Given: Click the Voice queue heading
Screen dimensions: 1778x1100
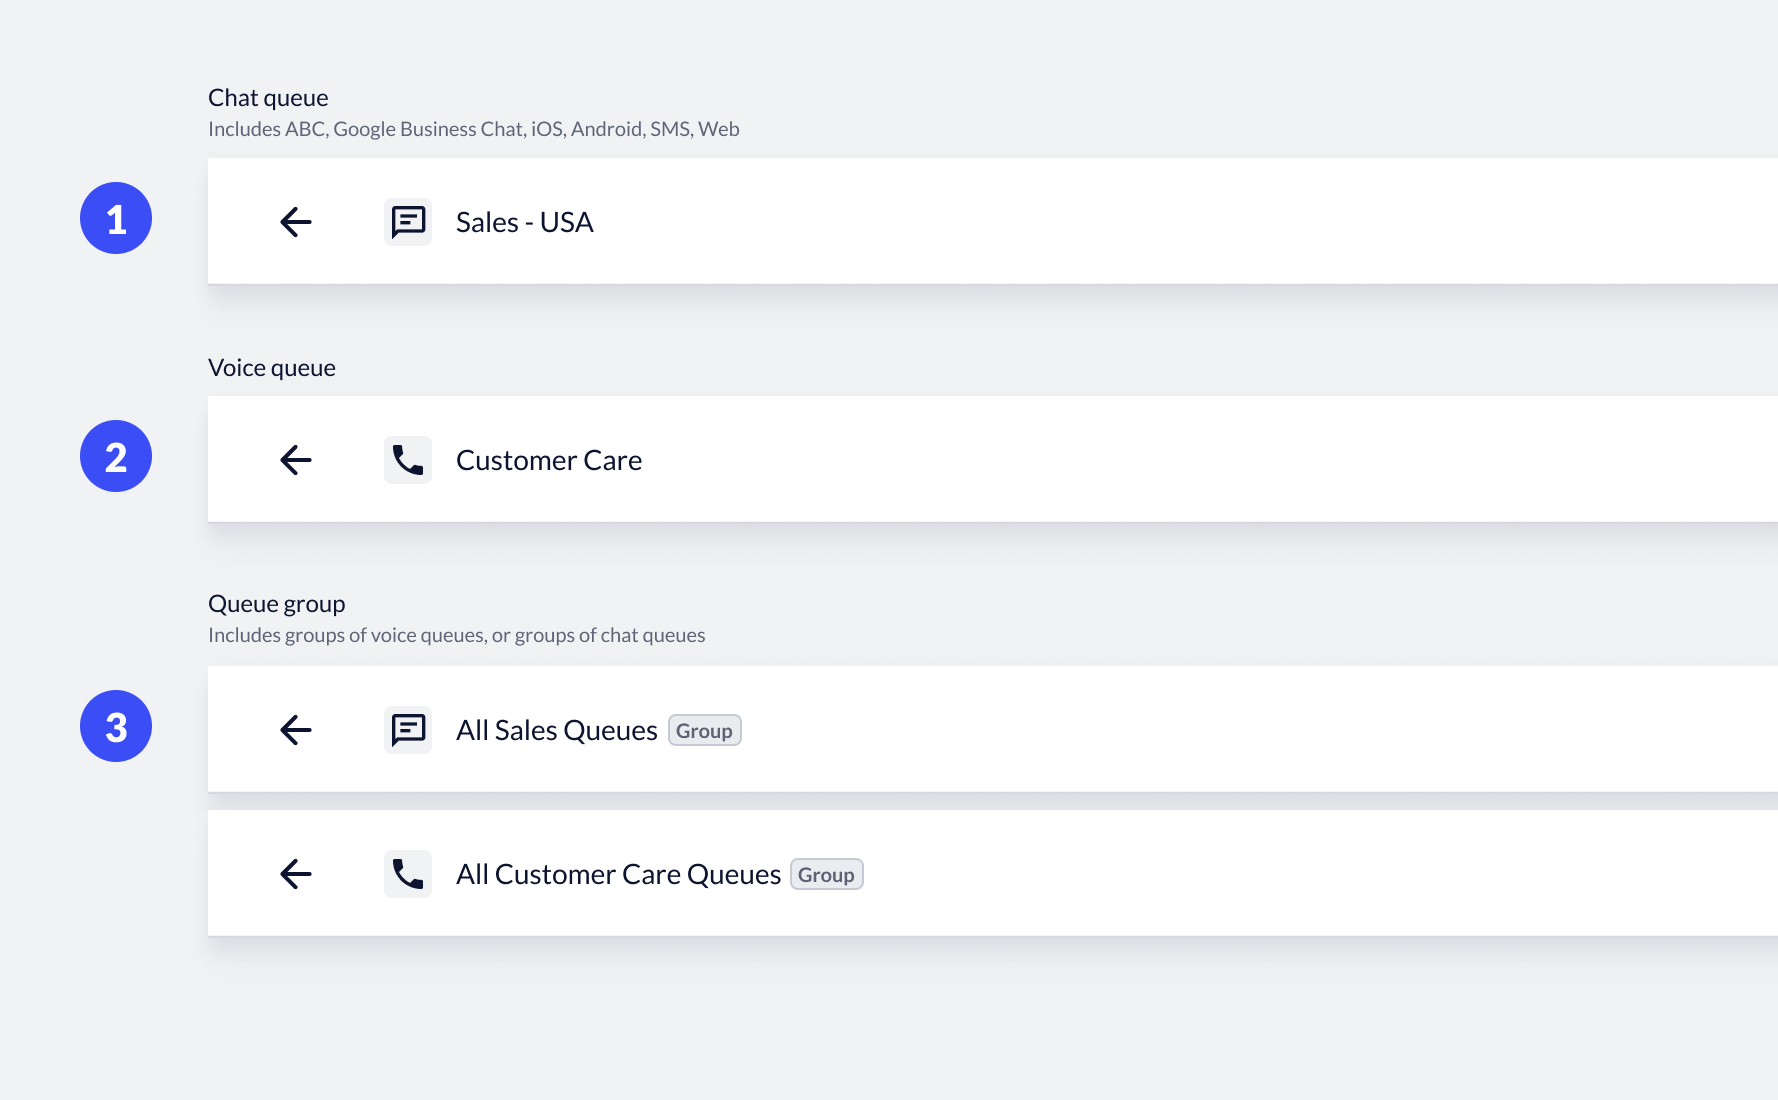Looking at the screenshot, I should coord(272,368).
